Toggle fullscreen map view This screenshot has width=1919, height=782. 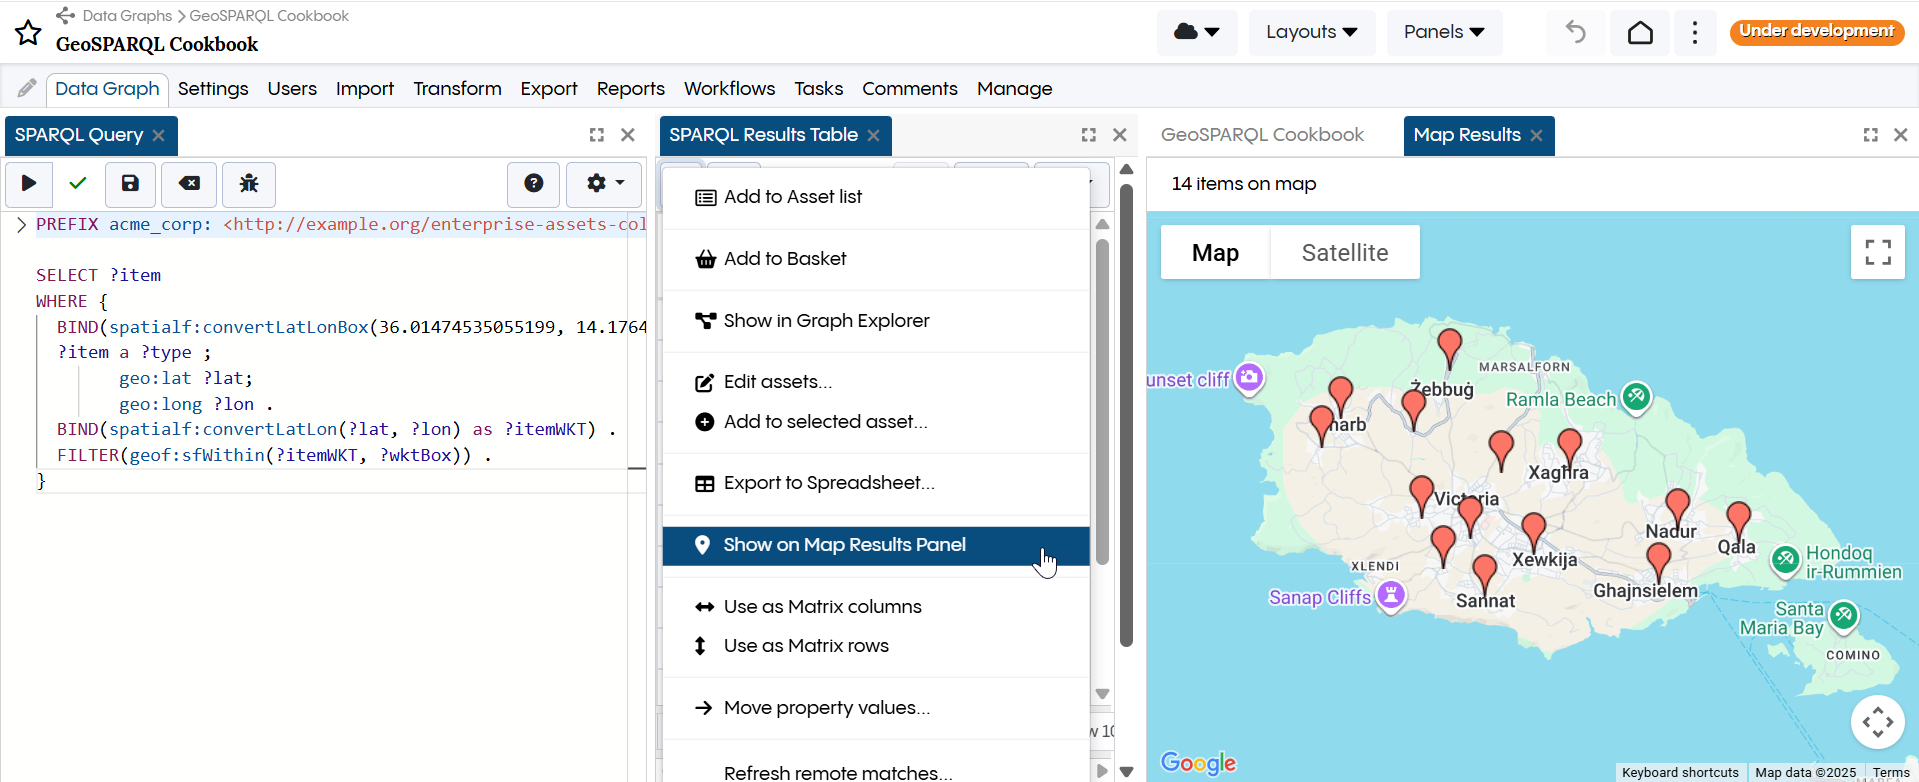(1877, 252)
